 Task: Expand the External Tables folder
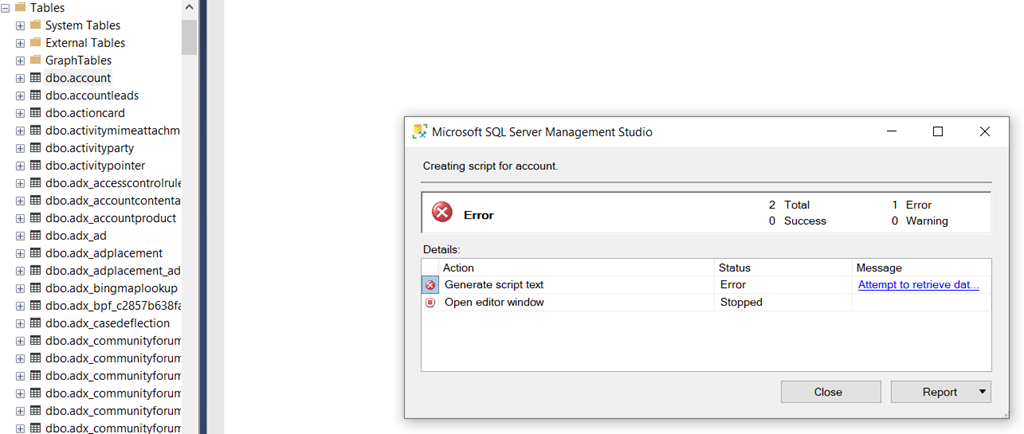pos(20,43)
